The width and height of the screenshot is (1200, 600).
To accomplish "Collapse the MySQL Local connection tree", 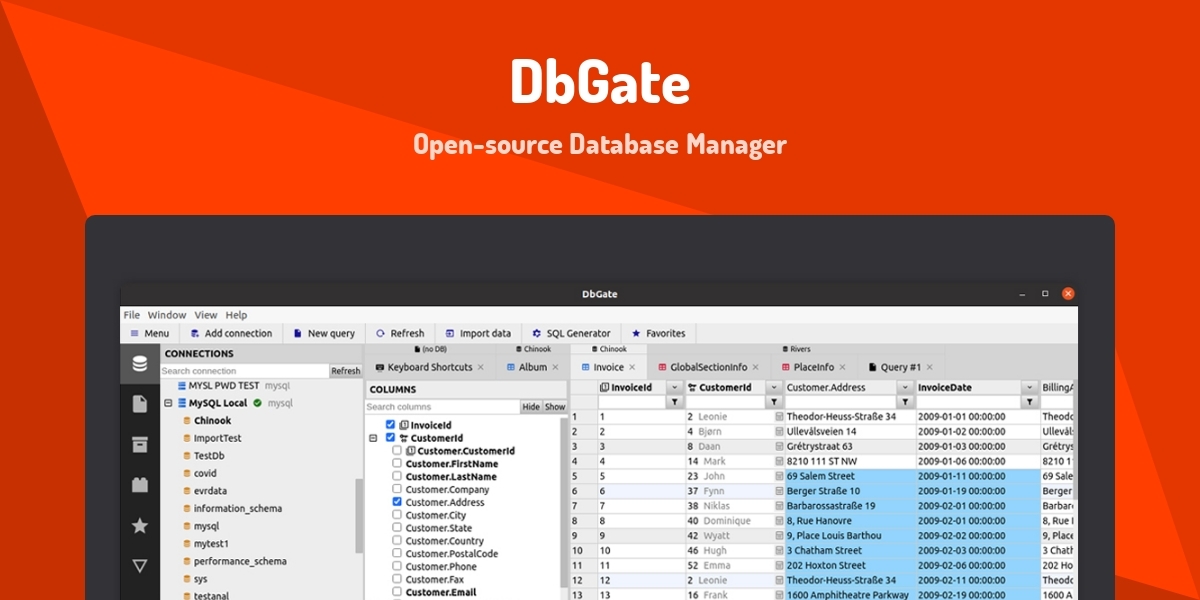I will click(x=168, y=403).
